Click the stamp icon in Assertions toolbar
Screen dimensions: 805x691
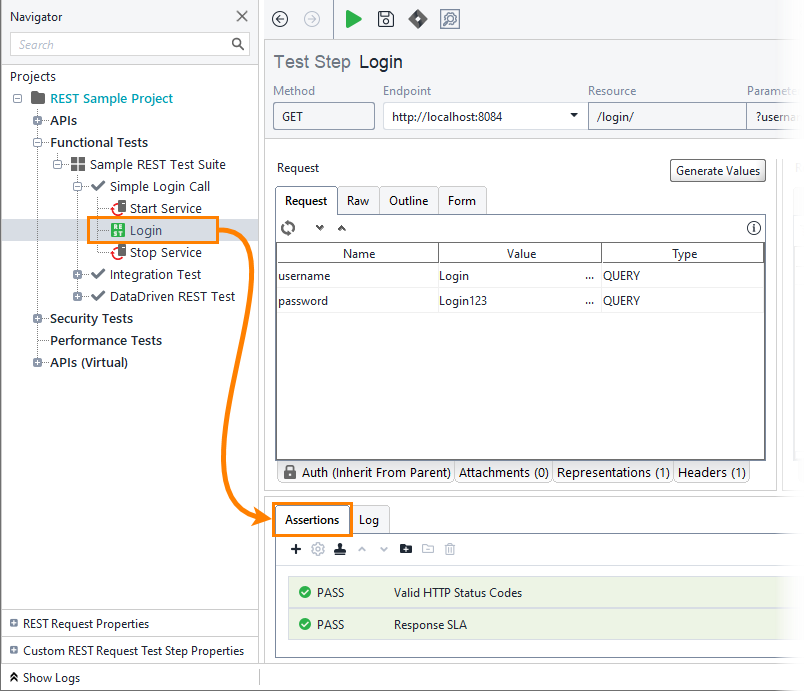[x=340, y=549]
